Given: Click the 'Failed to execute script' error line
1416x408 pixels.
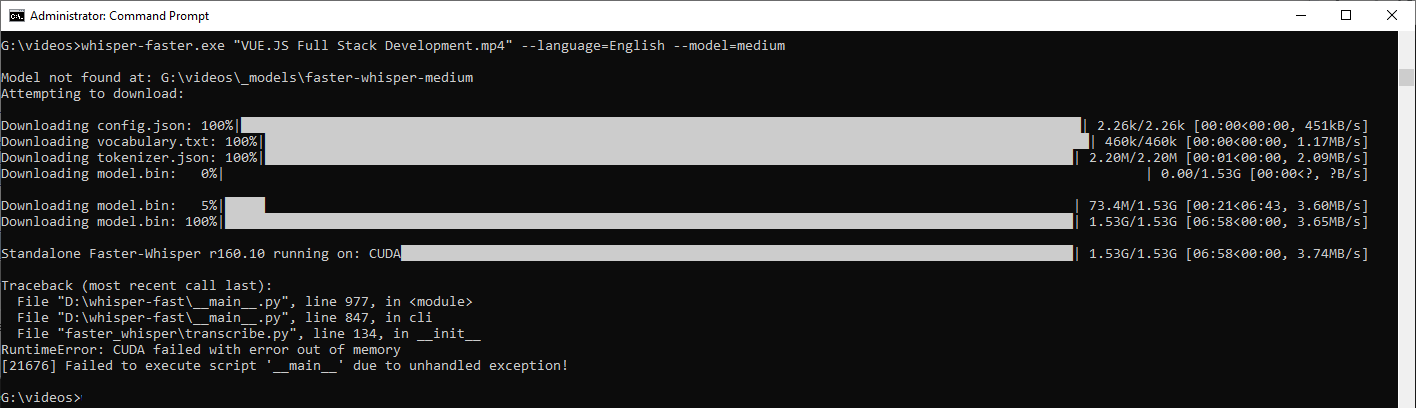Looking at the screenshot, I should coord(285,366).
